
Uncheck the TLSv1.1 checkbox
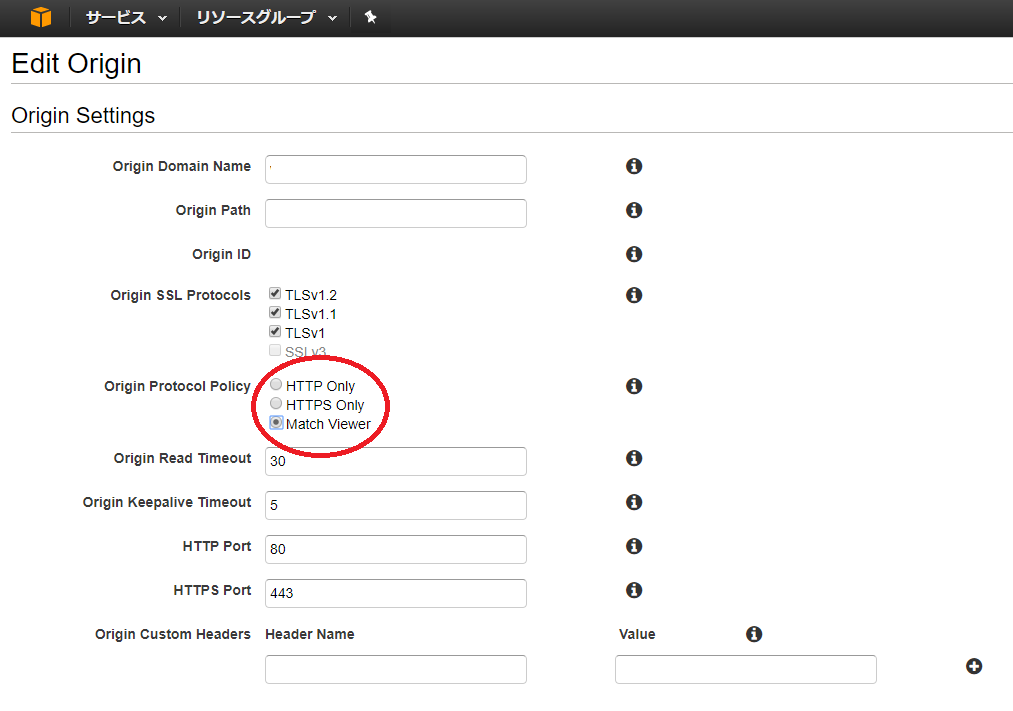point(275,313)
